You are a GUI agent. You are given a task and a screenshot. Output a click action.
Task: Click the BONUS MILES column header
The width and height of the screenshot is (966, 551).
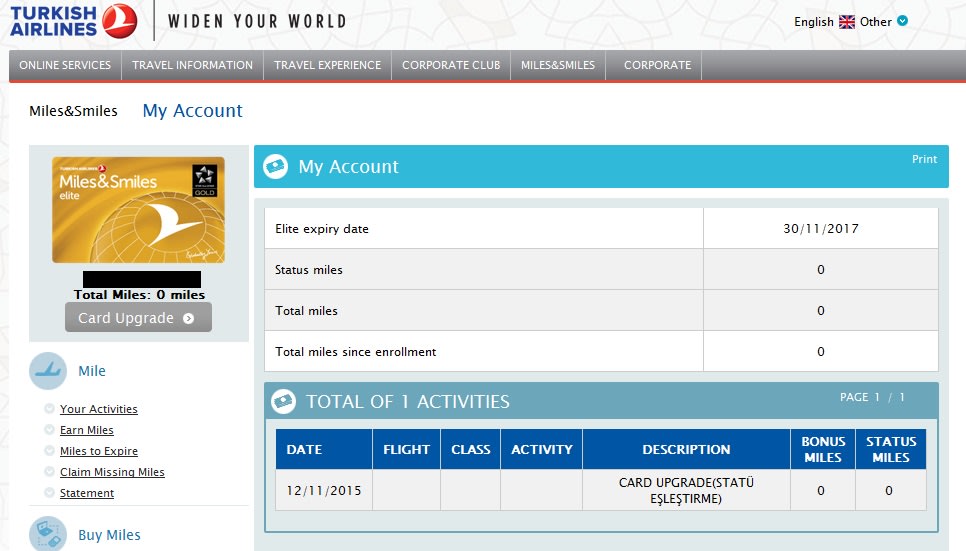coord(823,449)
